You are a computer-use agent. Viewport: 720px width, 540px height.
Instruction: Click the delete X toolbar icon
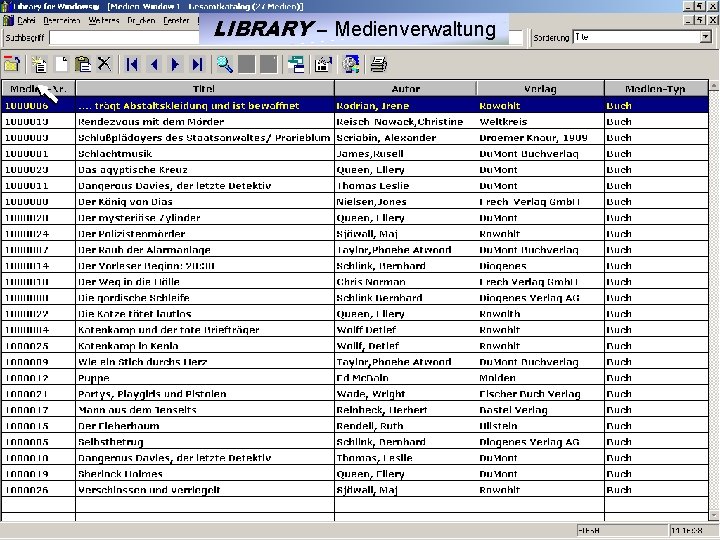104,64
